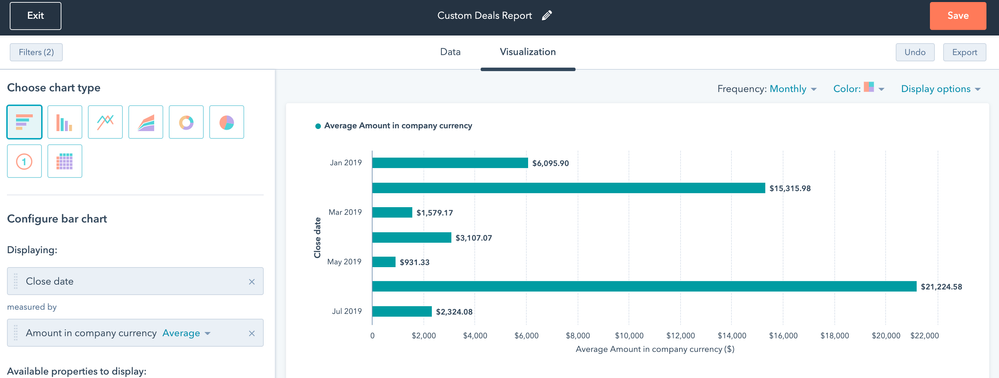Open the Average aggregation dropdown
999x378 pixels.
click(187, 333)
